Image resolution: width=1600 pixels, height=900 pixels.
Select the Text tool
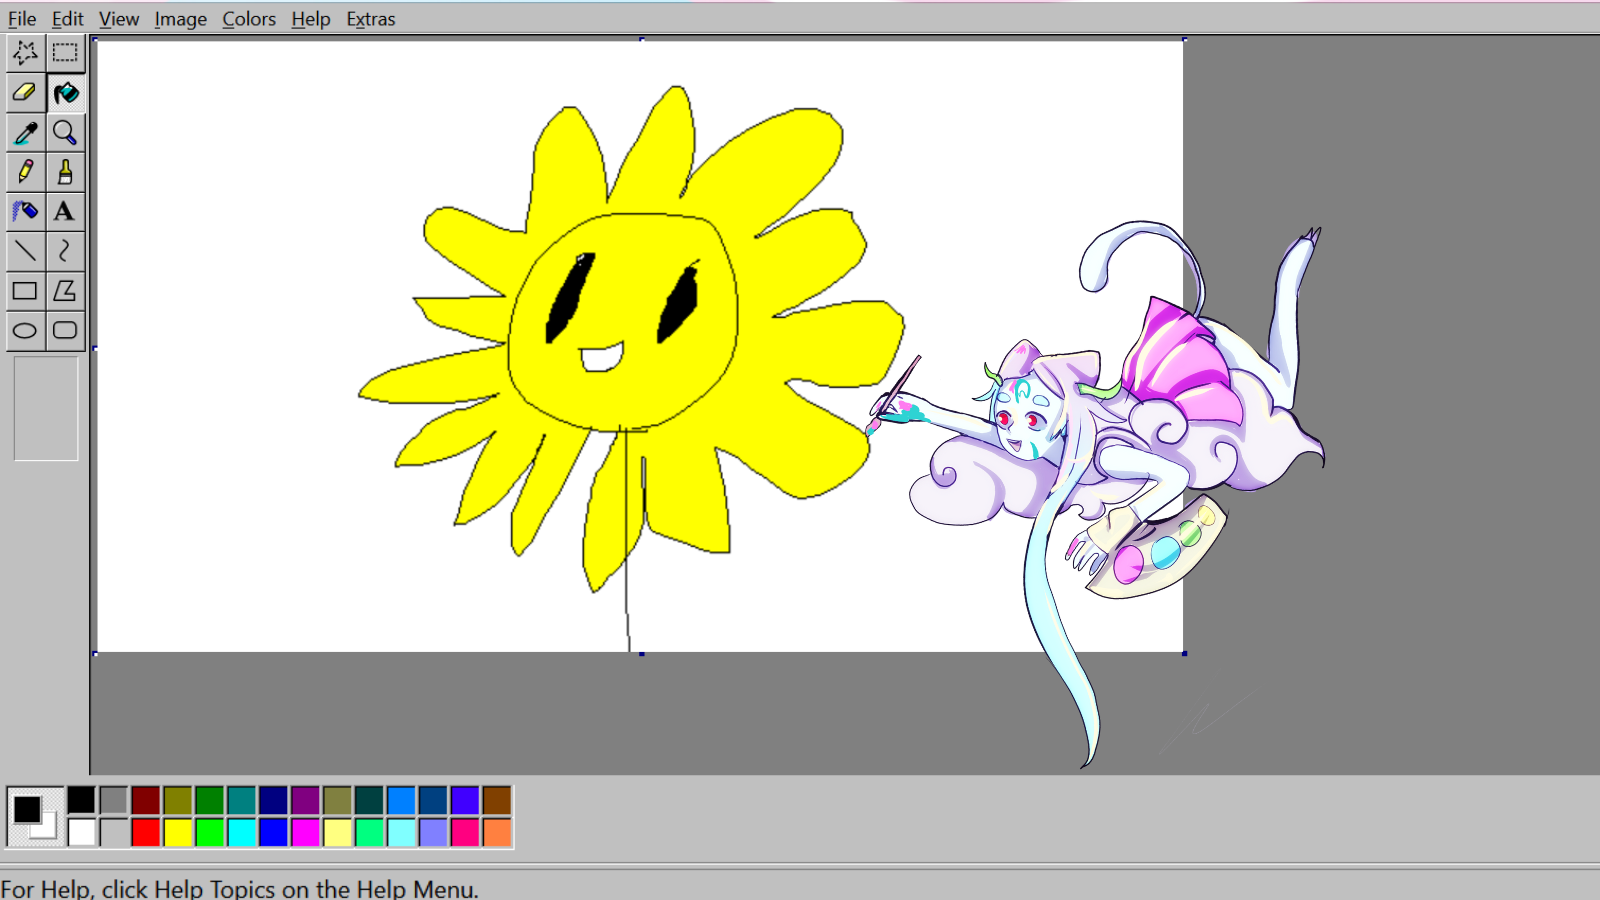pyautogui.click(x=65, y=211)
